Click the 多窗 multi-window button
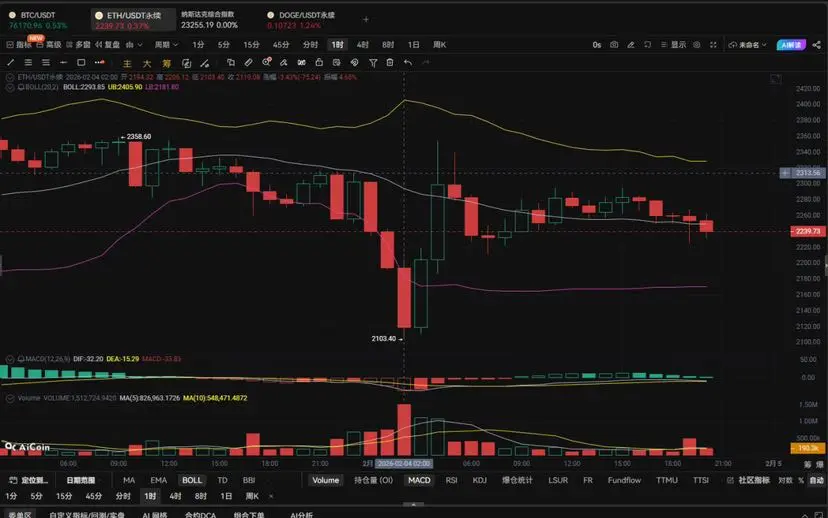Screen dimensions: 828x518 click(x=78, y=45)
